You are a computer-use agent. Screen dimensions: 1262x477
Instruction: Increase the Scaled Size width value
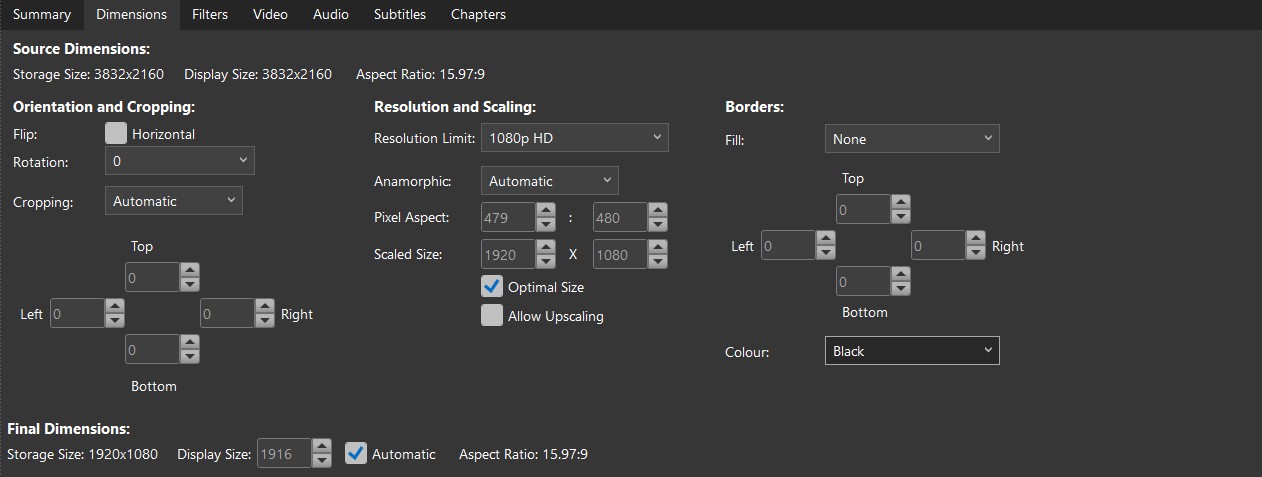point(546,248)
